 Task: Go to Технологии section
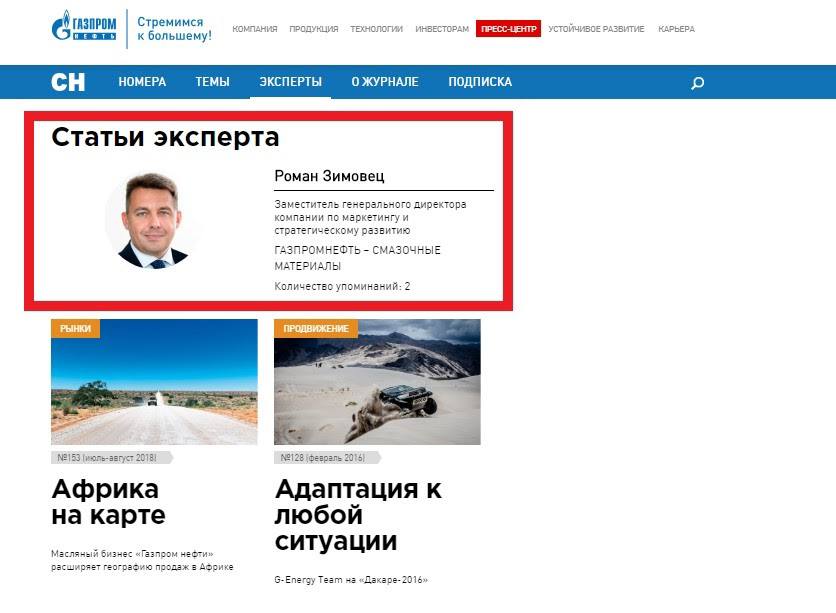click(x=376, y=29)
